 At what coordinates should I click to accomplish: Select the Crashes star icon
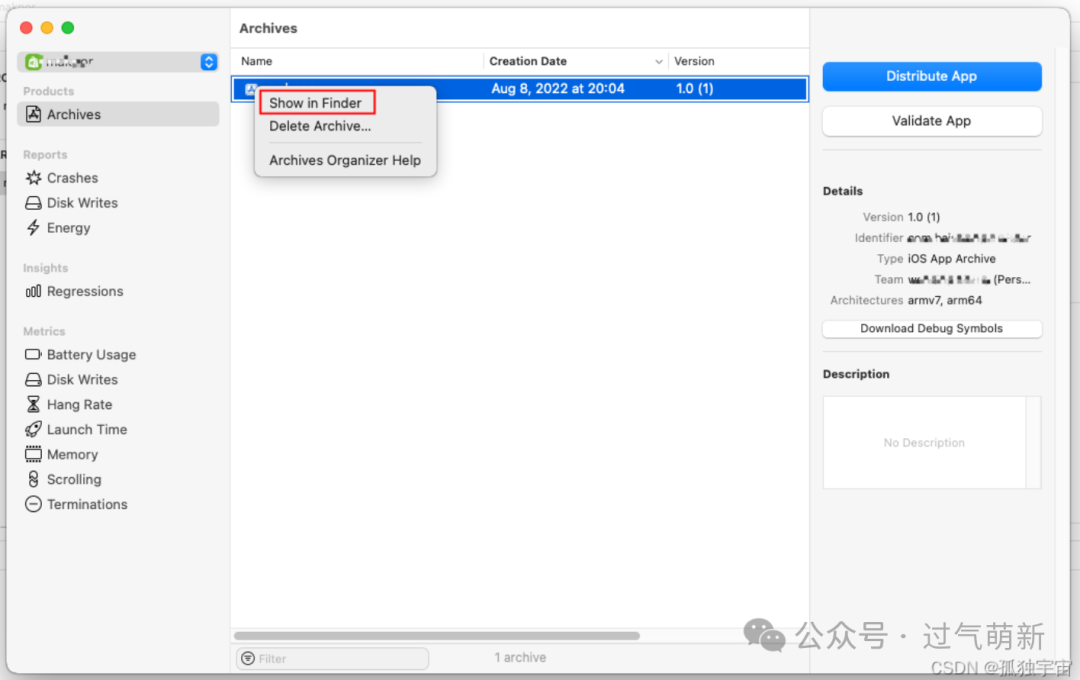pos(33,178)
